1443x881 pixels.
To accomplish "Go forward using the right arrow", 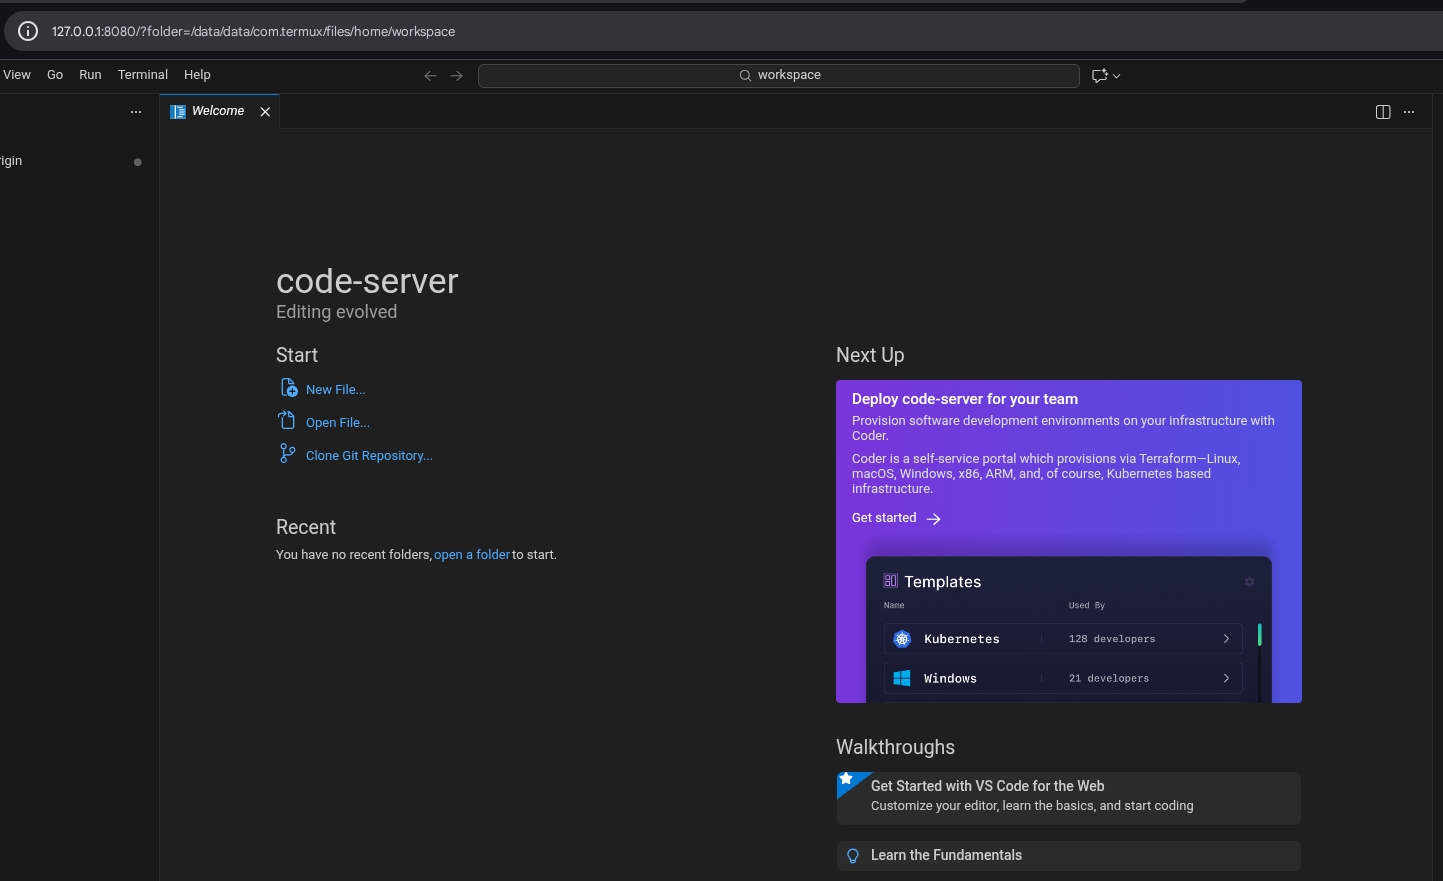I will [456, 76].
